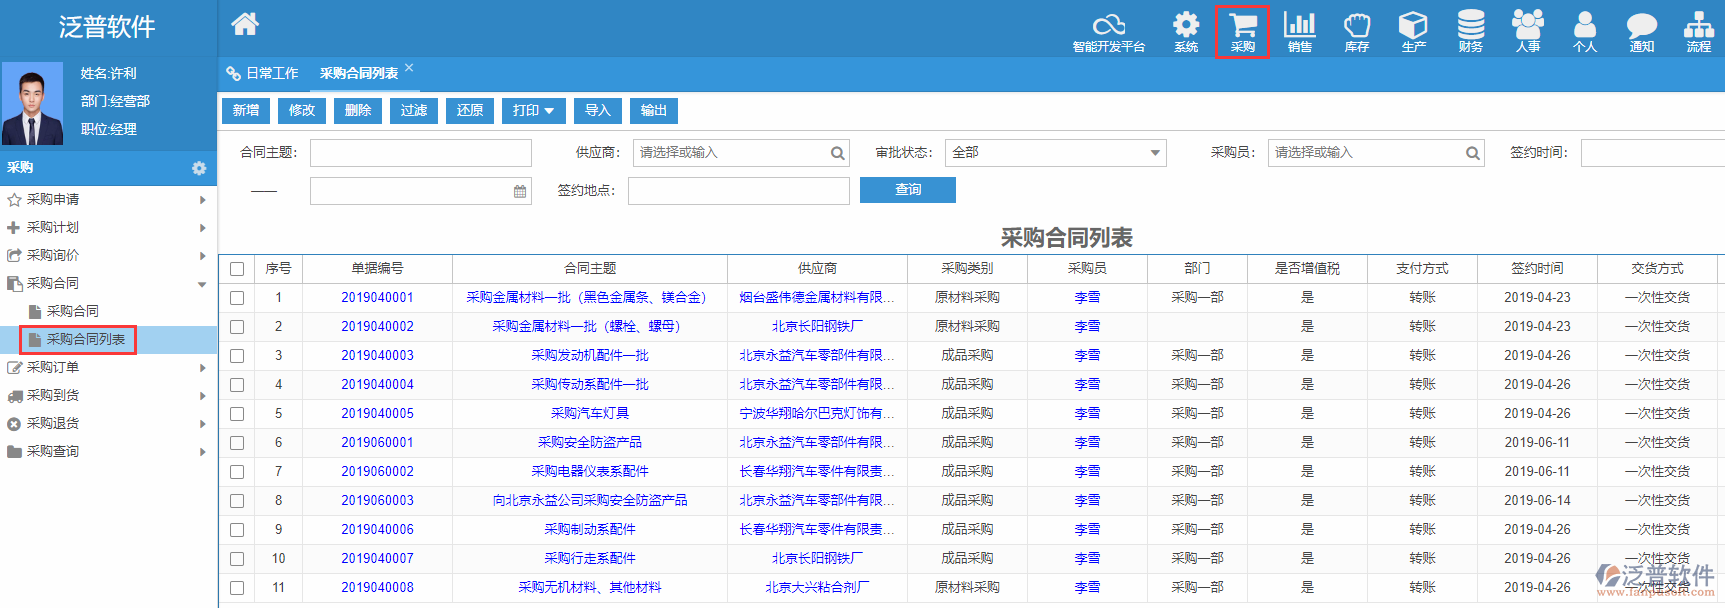Select 采购查询 in the sidebar menu
The height and width of the screenshot is (608, 1725).
coord(53,451)
